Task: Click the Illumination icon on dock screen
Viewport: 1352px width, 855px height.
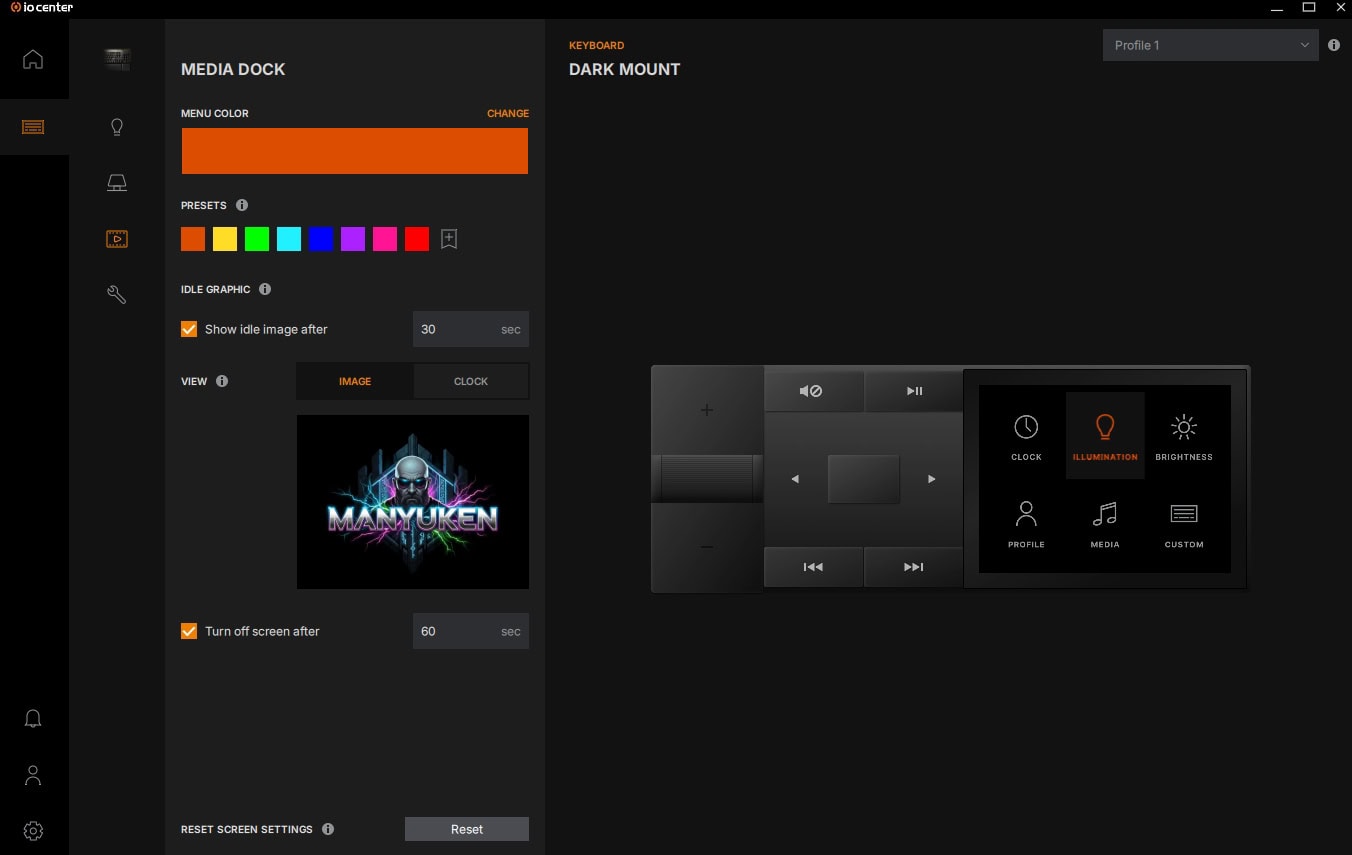Action: point(1104,436)
